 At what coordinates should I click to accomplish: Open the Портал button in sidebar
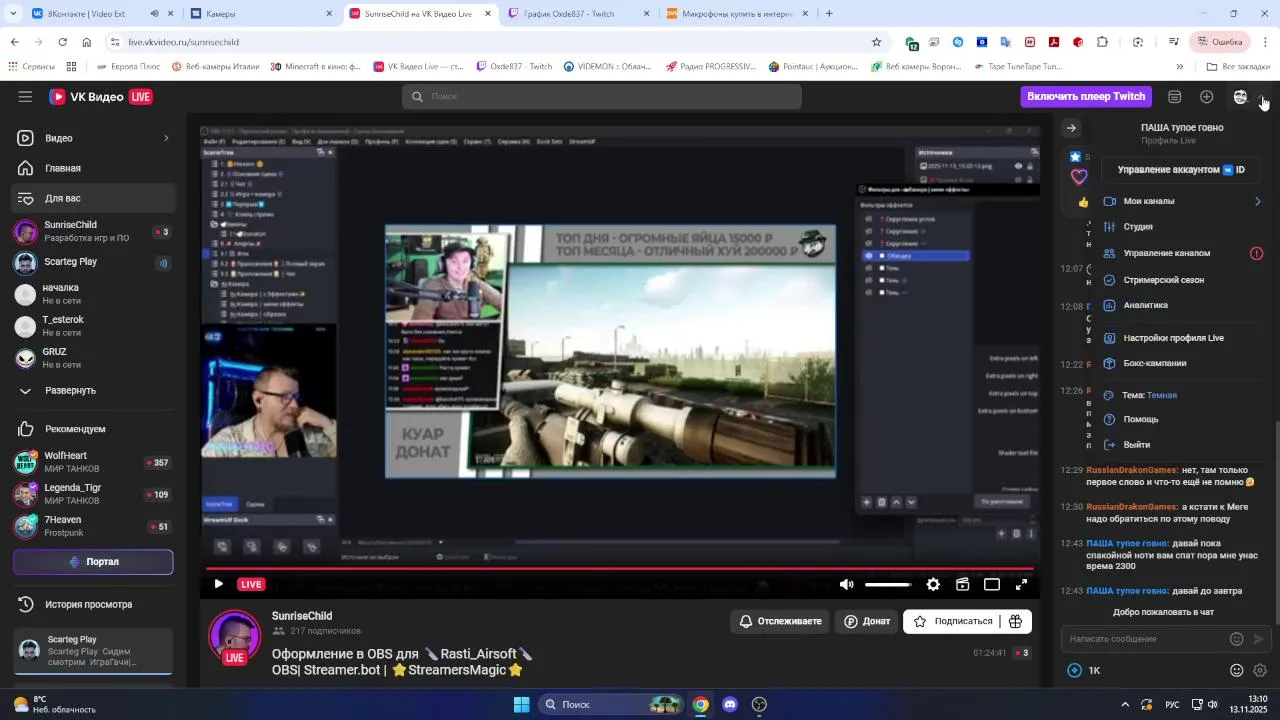(93, 562)
